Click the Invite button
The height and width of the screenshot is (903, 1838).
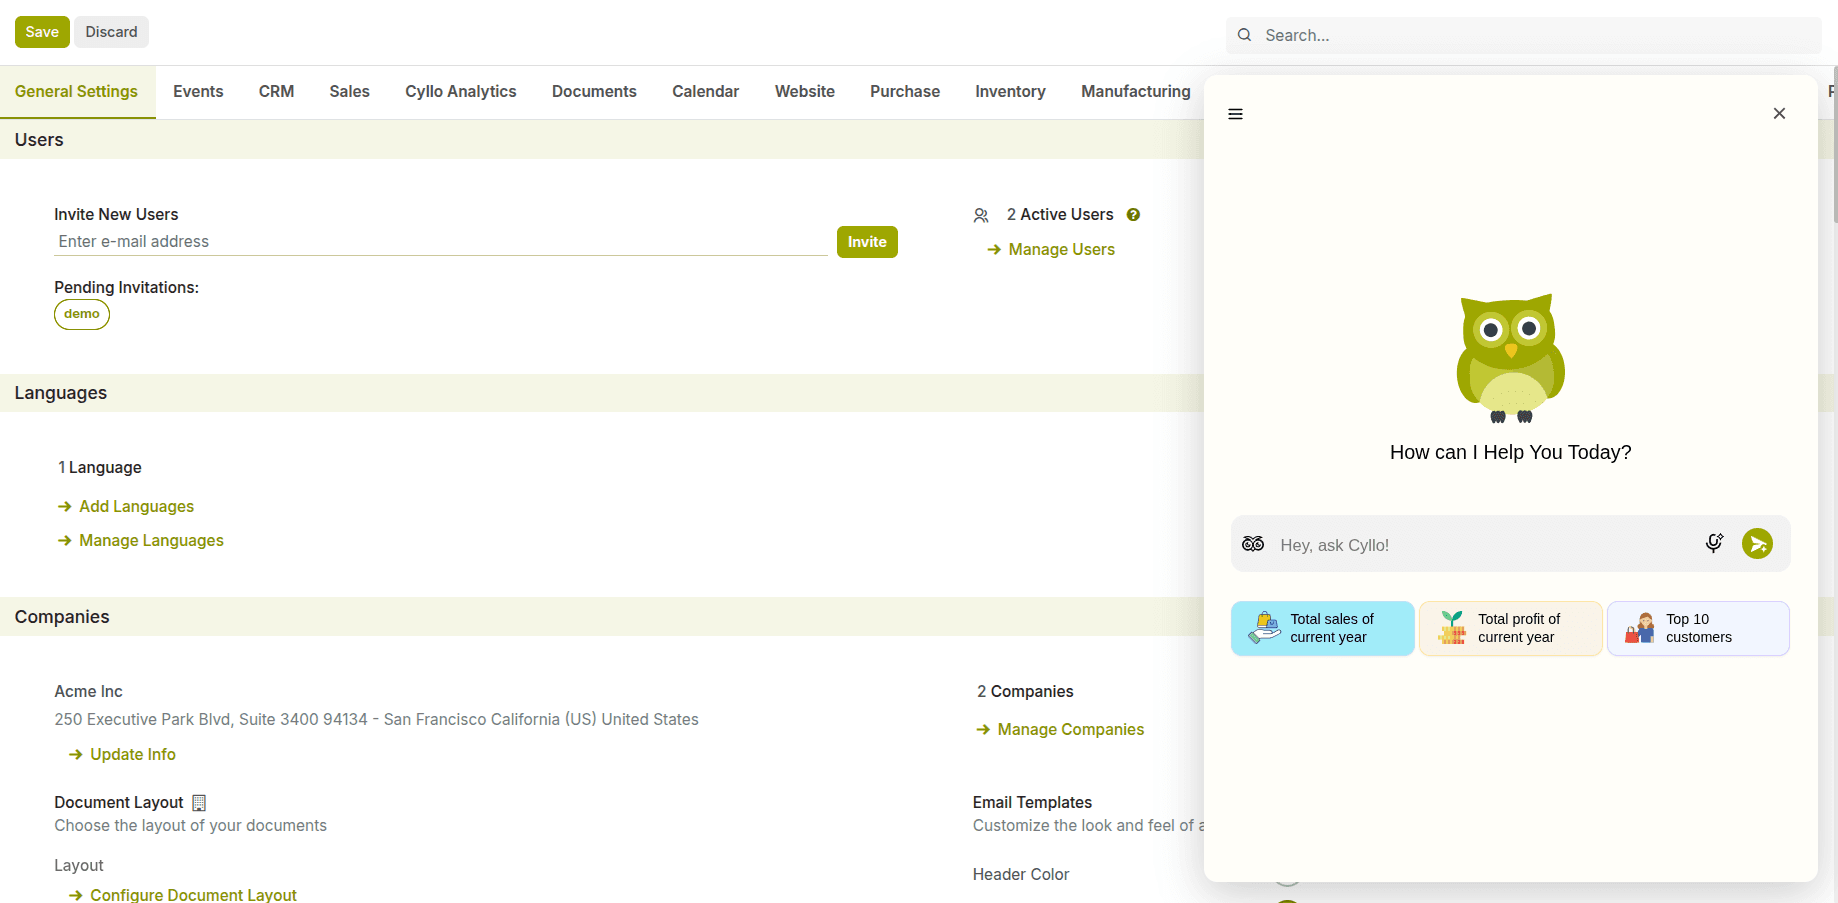click(x=866, y=242)
